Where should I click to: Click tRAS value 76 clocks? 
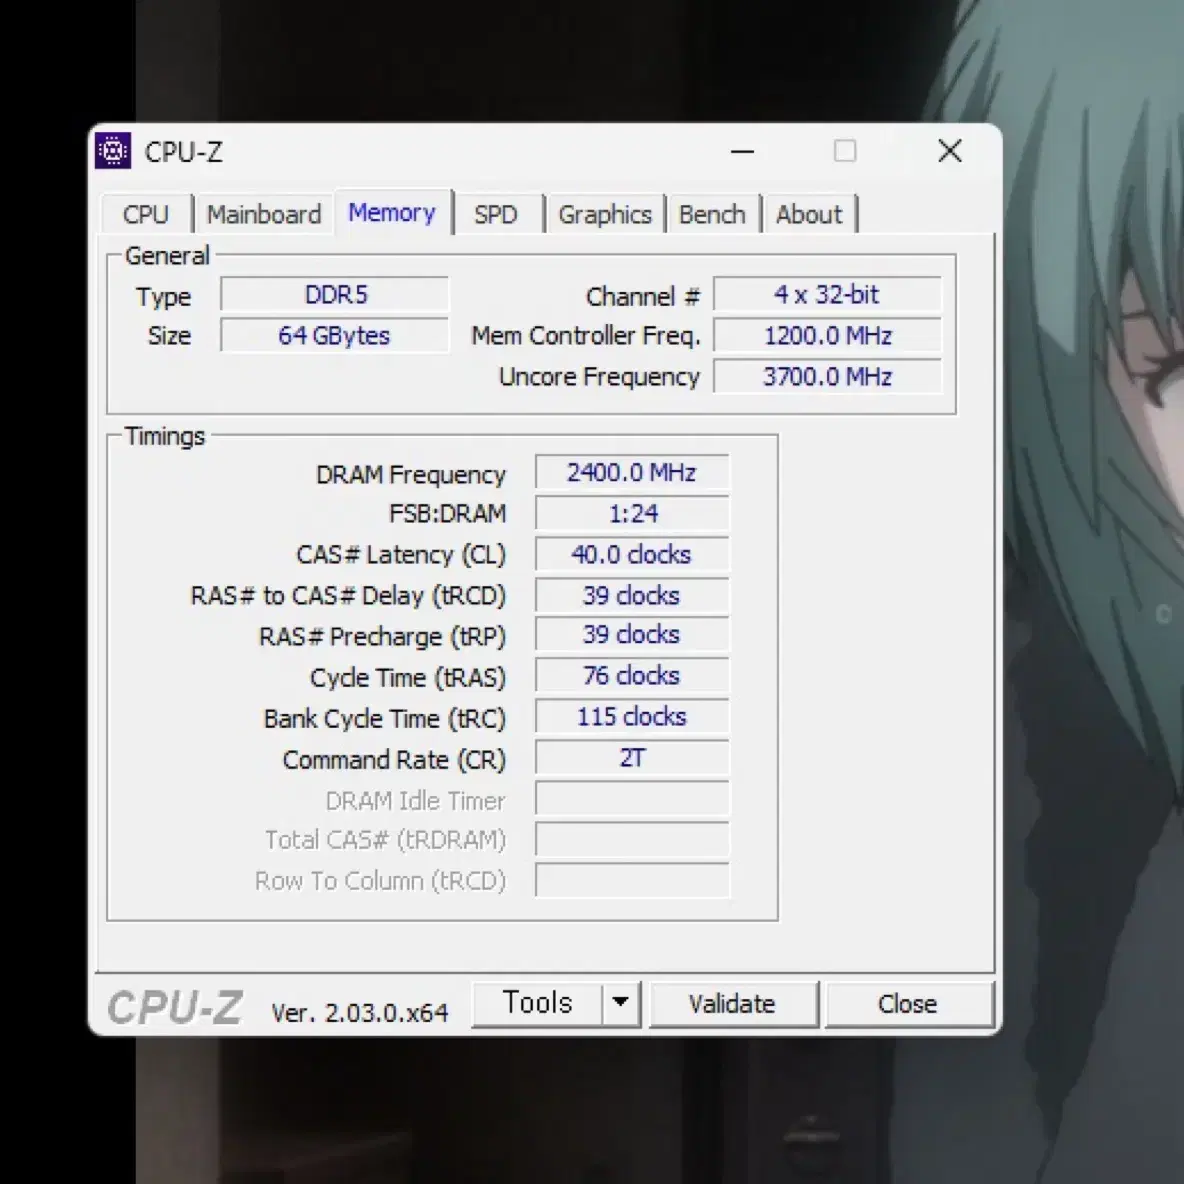tap(632, 675)
